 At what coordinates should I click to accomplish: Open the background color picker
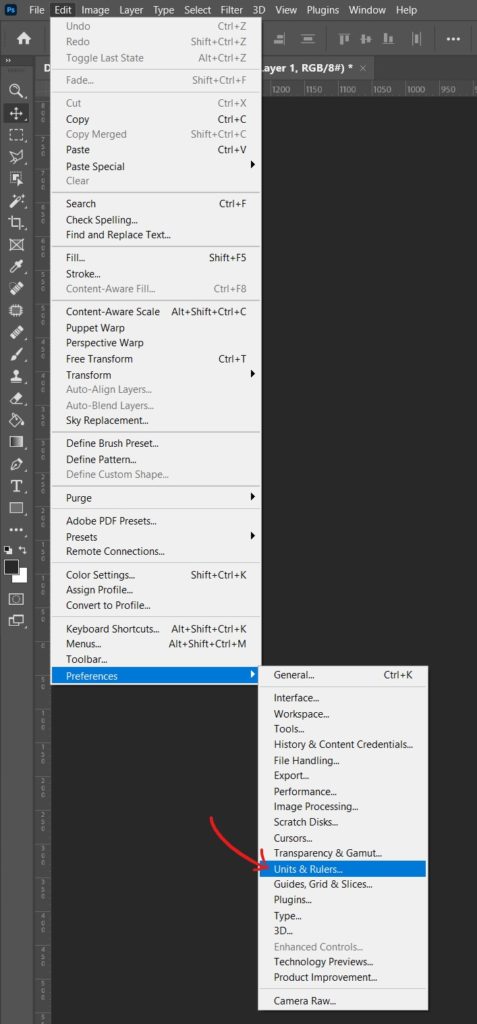click(x=22, y=577)
